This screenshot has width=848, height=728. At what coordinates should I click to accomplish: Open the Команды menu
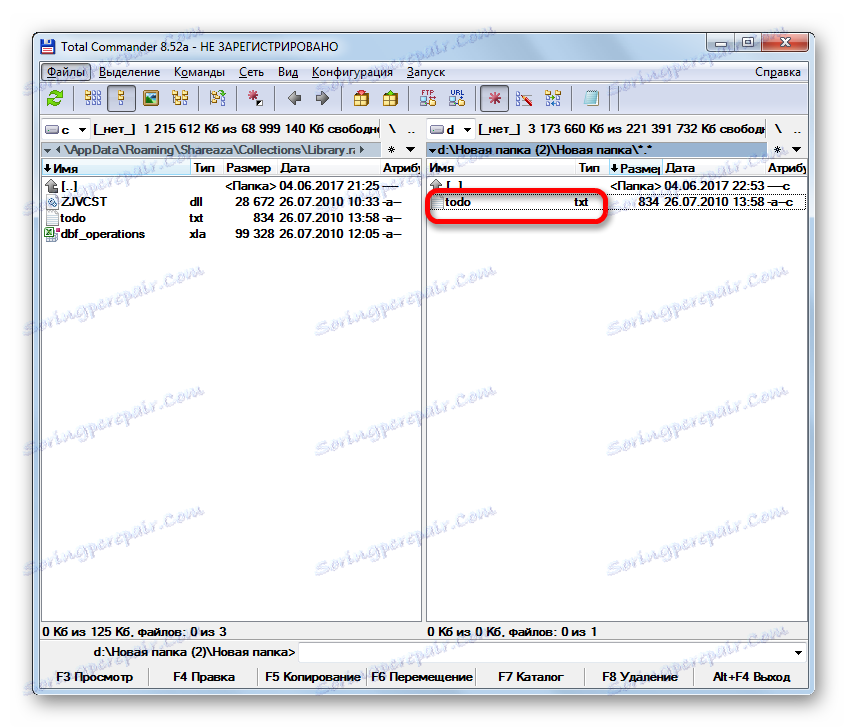tap(199, 72)
